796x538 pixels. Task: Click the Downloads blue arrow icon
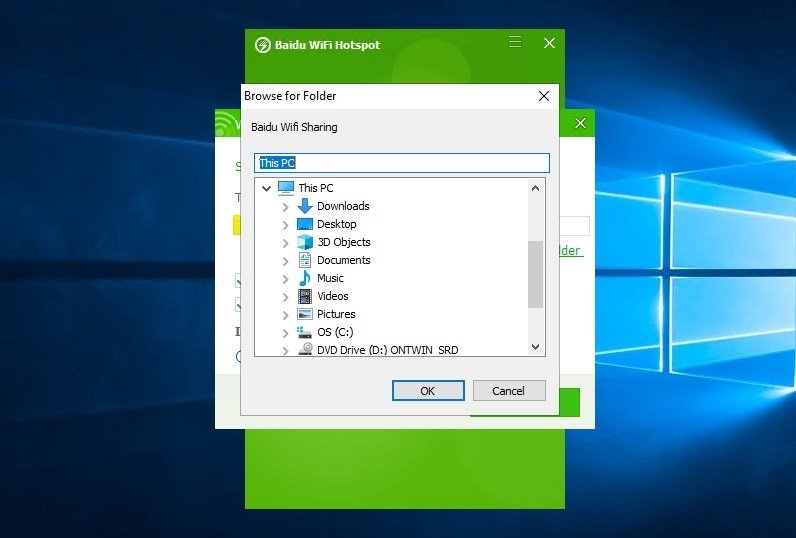coord(305,206)
